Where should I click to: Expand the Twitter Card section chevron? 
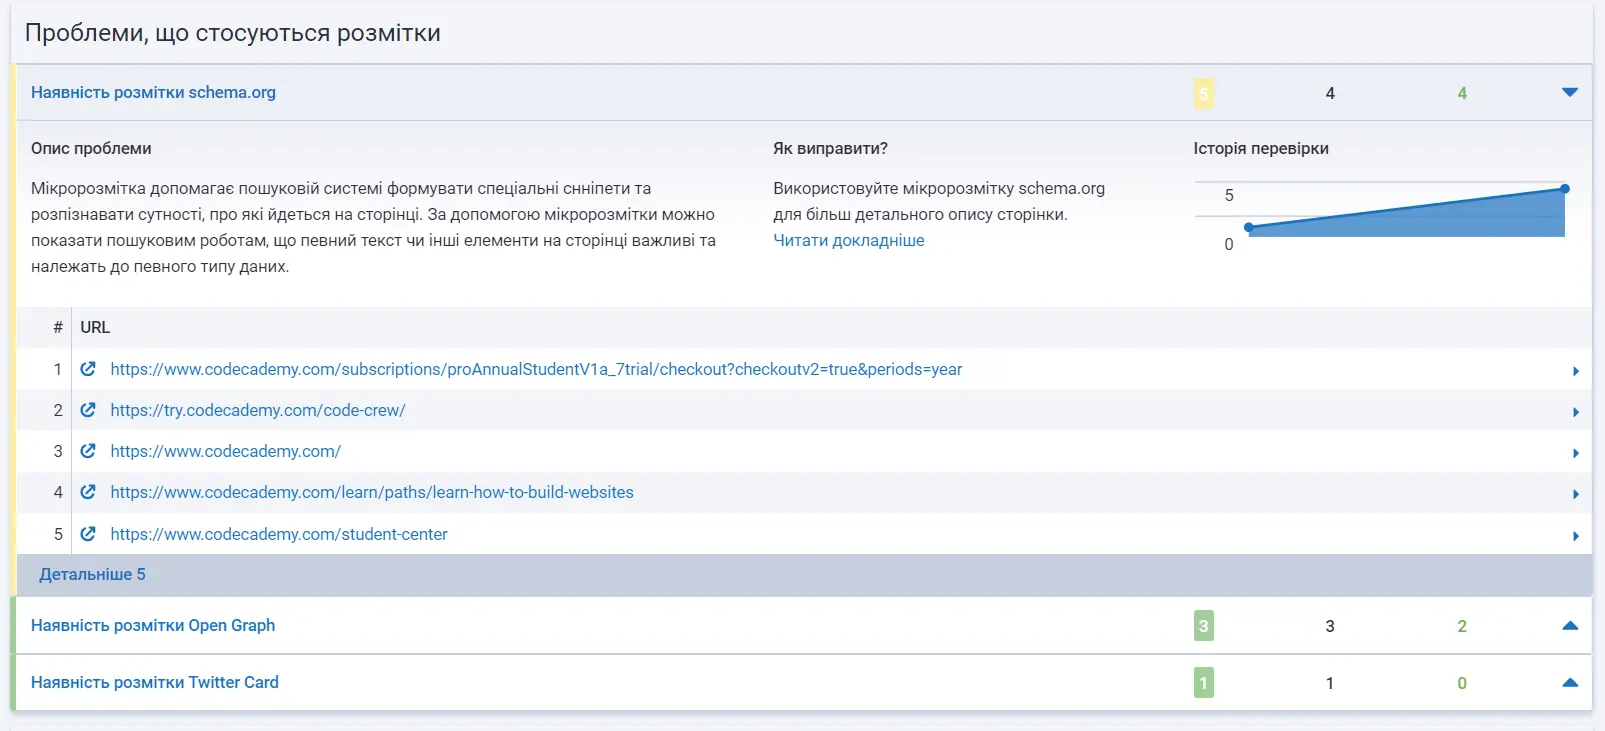click(1570, 683)
